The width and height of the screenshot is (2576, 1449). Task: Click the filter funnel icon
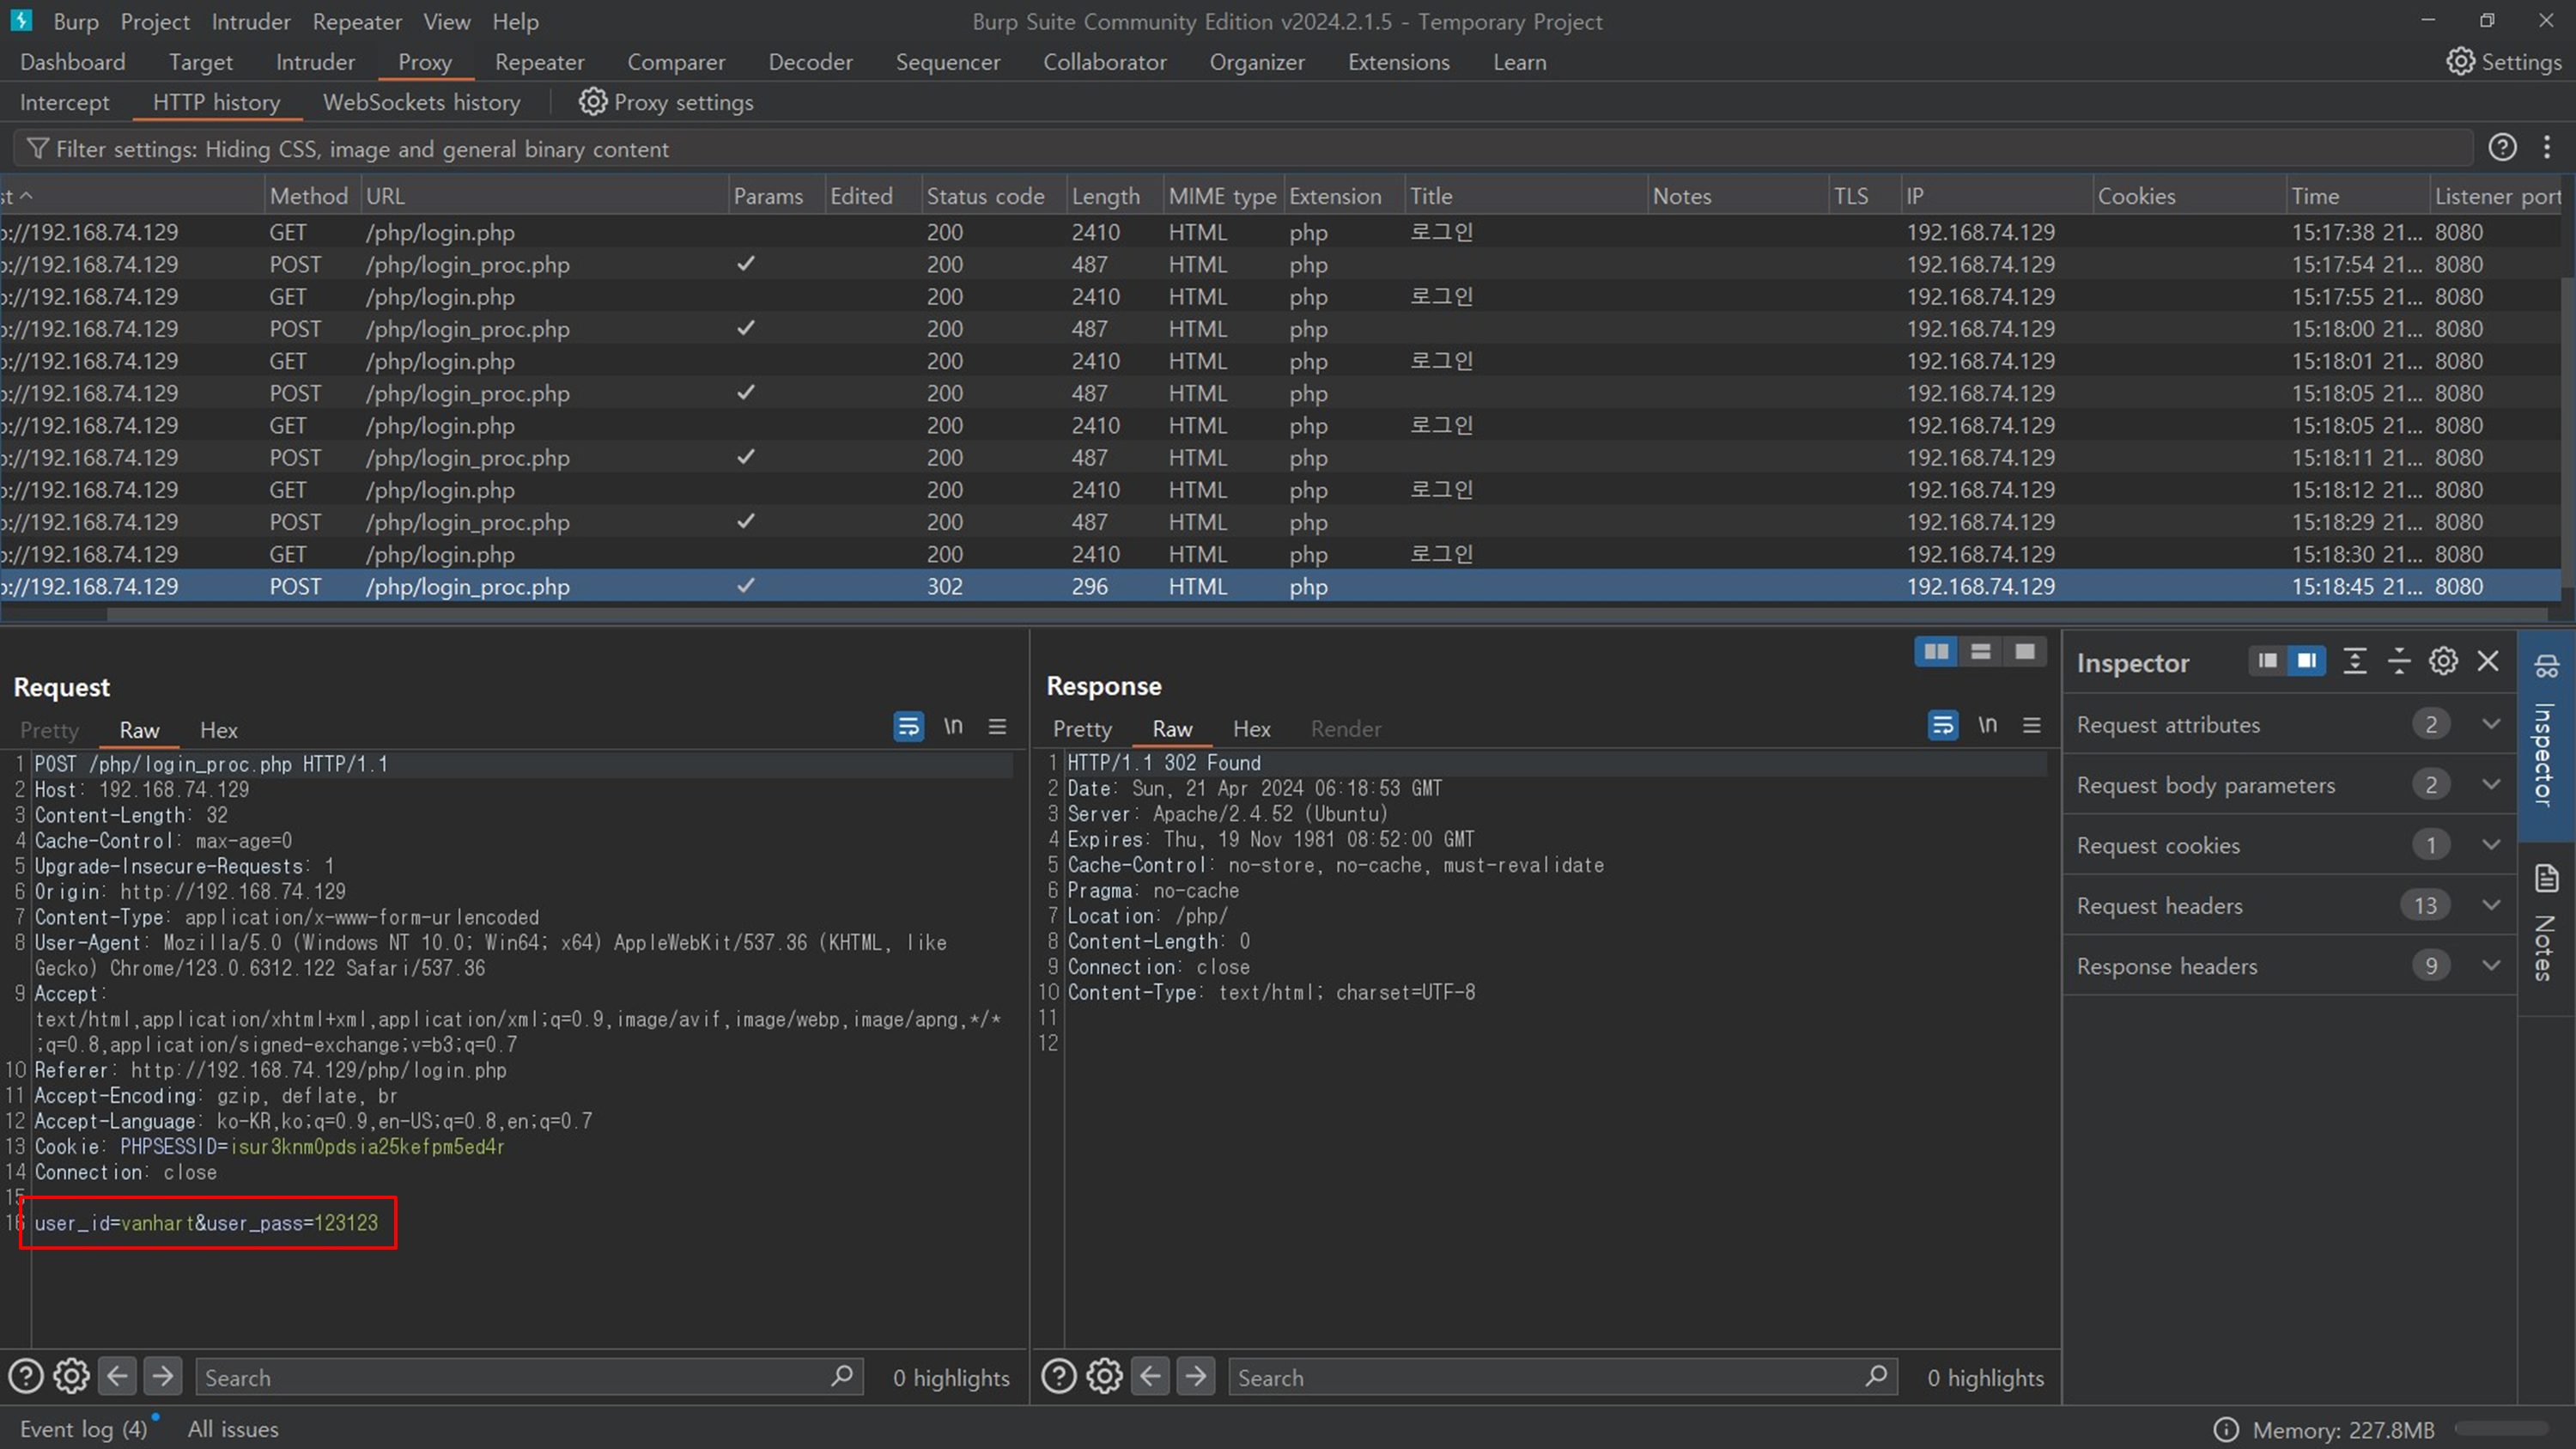point(37,149)
